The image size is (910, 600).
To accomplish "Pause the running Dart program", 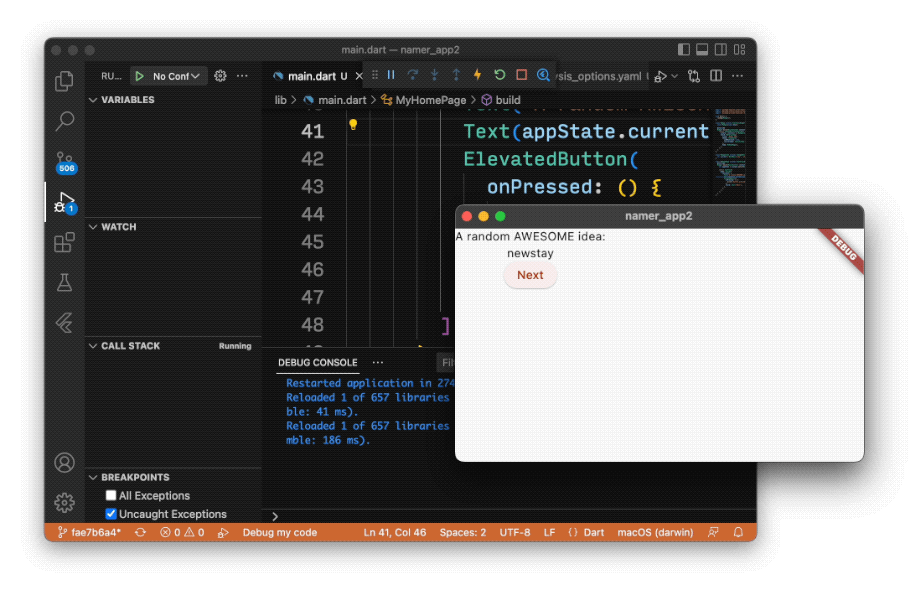I will pos(389,75).
